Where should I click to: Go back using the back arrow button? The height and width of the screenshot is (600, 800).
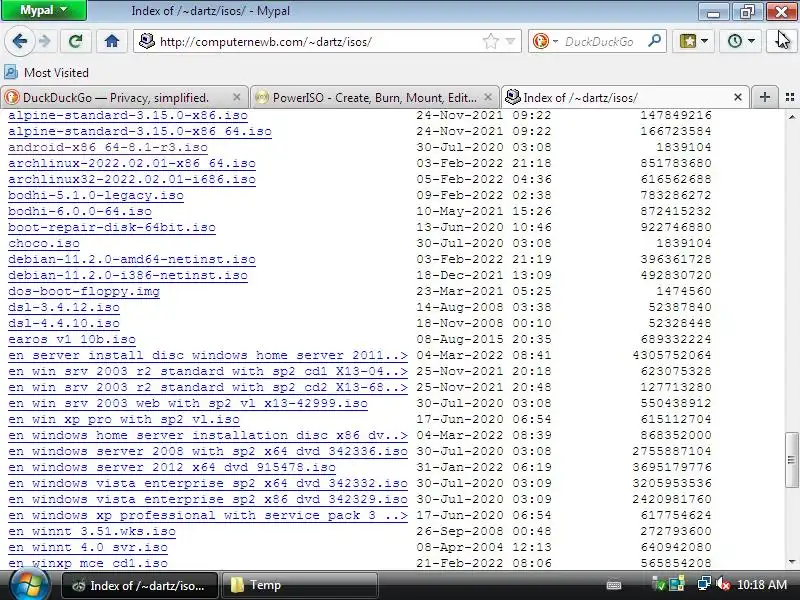(x=20, y=41)
